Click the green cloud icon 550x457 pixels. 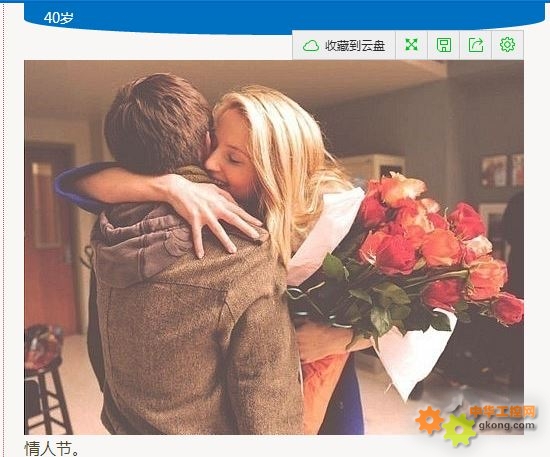(x=311, y=46)
